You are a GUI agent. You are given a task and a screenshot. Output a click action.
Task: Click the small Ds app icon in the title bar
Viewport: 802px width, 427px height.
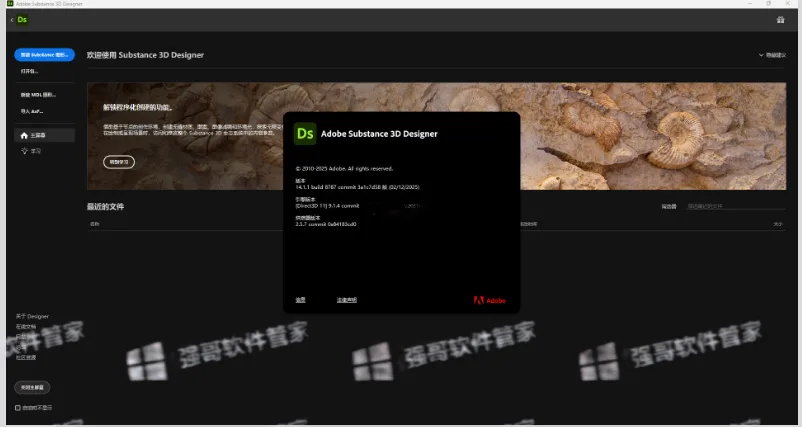10,4
